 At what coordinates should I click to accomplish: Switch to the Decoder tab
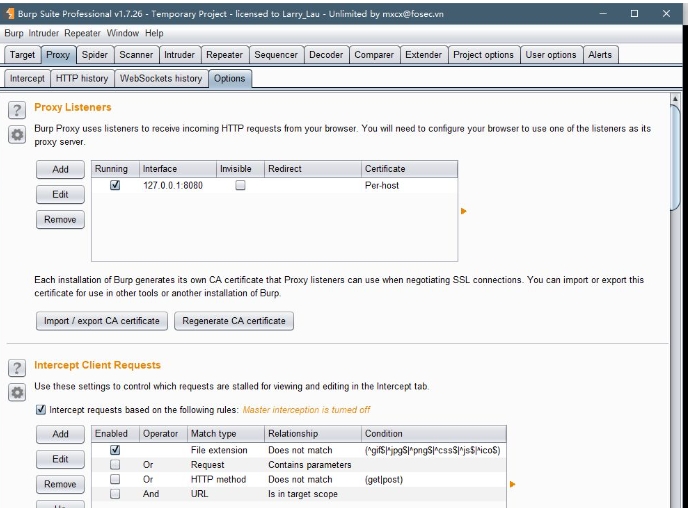click(x=326, y=55)
